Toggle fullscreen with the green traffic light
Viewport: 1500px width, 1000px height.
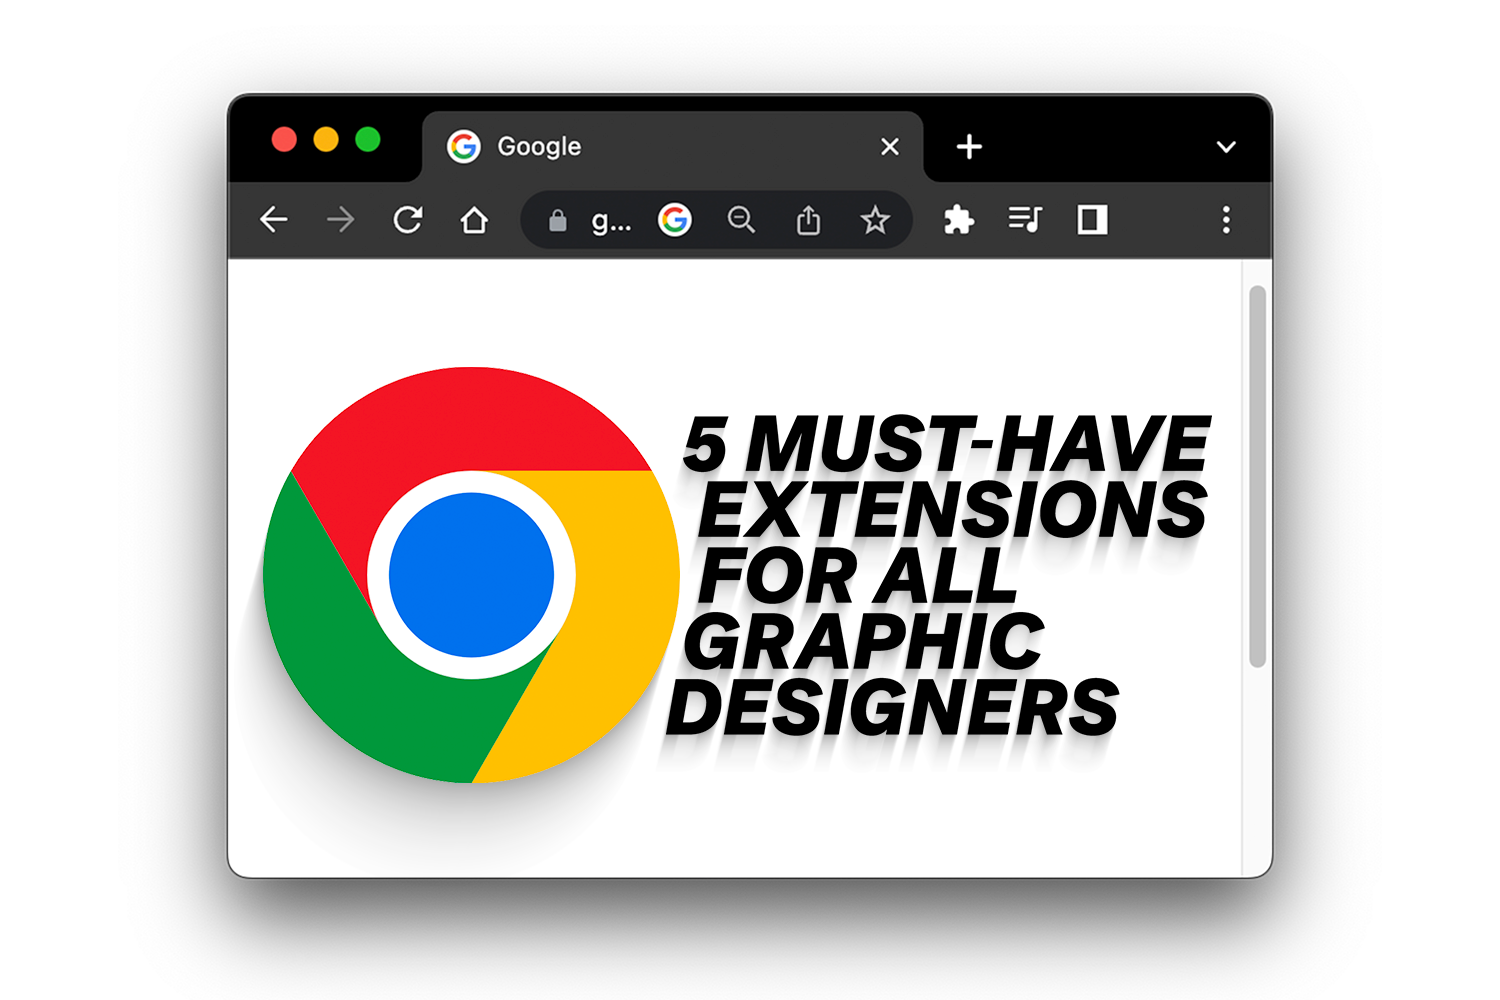370,139
